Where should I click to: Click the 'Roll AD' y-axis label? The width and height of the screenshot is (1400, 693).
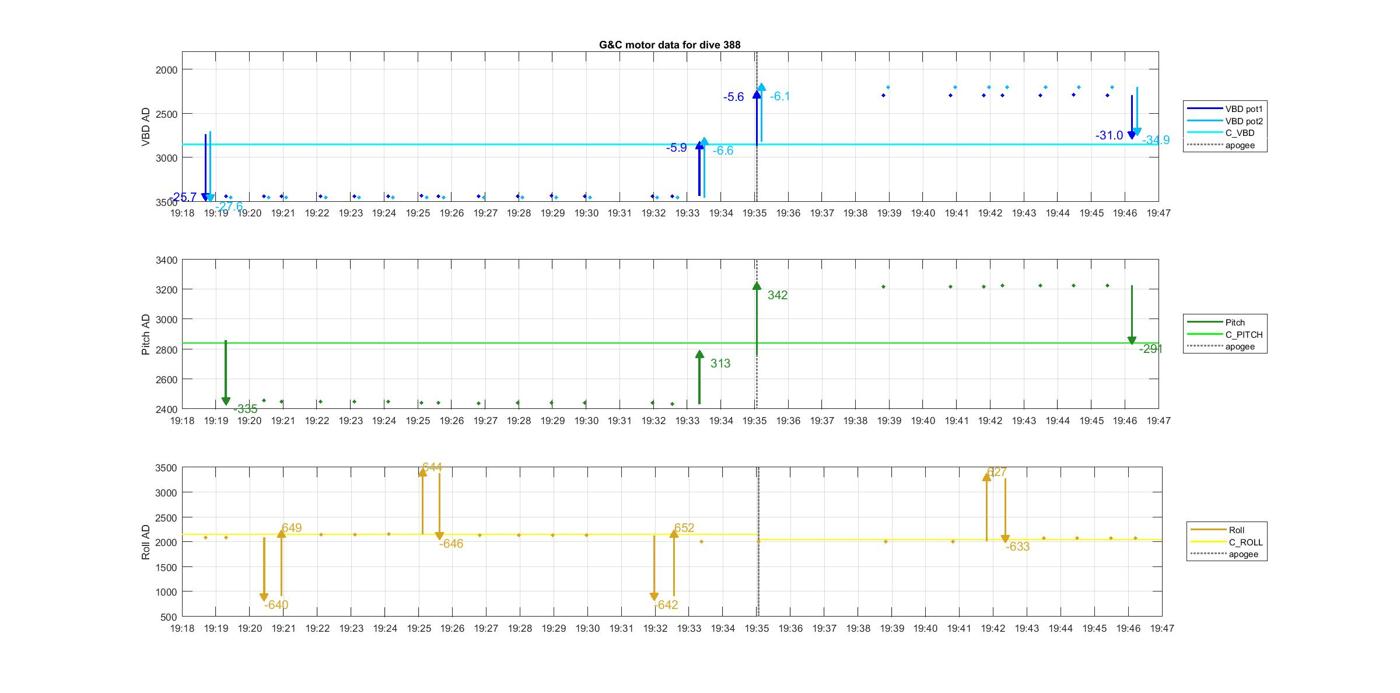coord(146,541)
